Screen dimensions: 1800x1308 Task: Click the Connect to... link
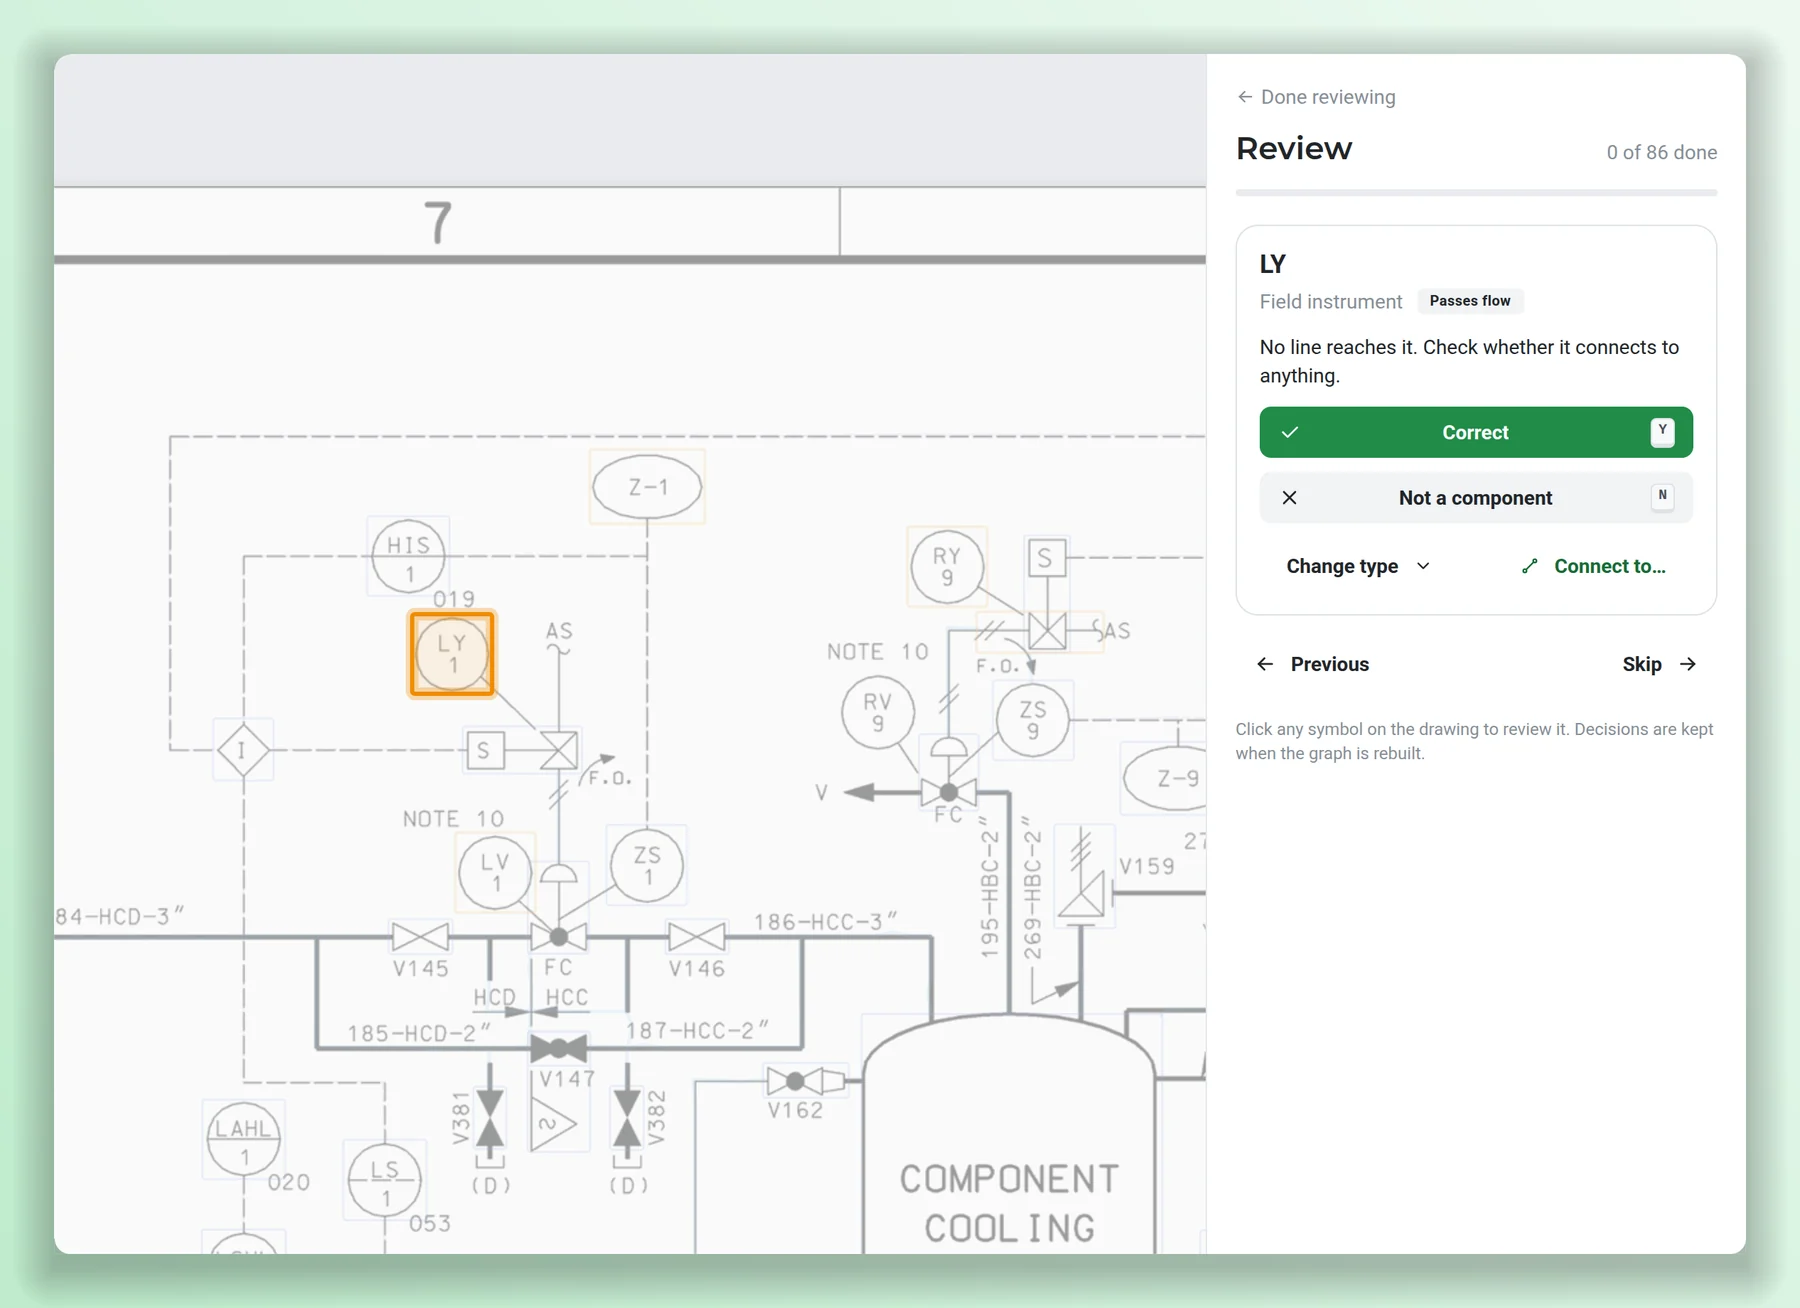1594,566
